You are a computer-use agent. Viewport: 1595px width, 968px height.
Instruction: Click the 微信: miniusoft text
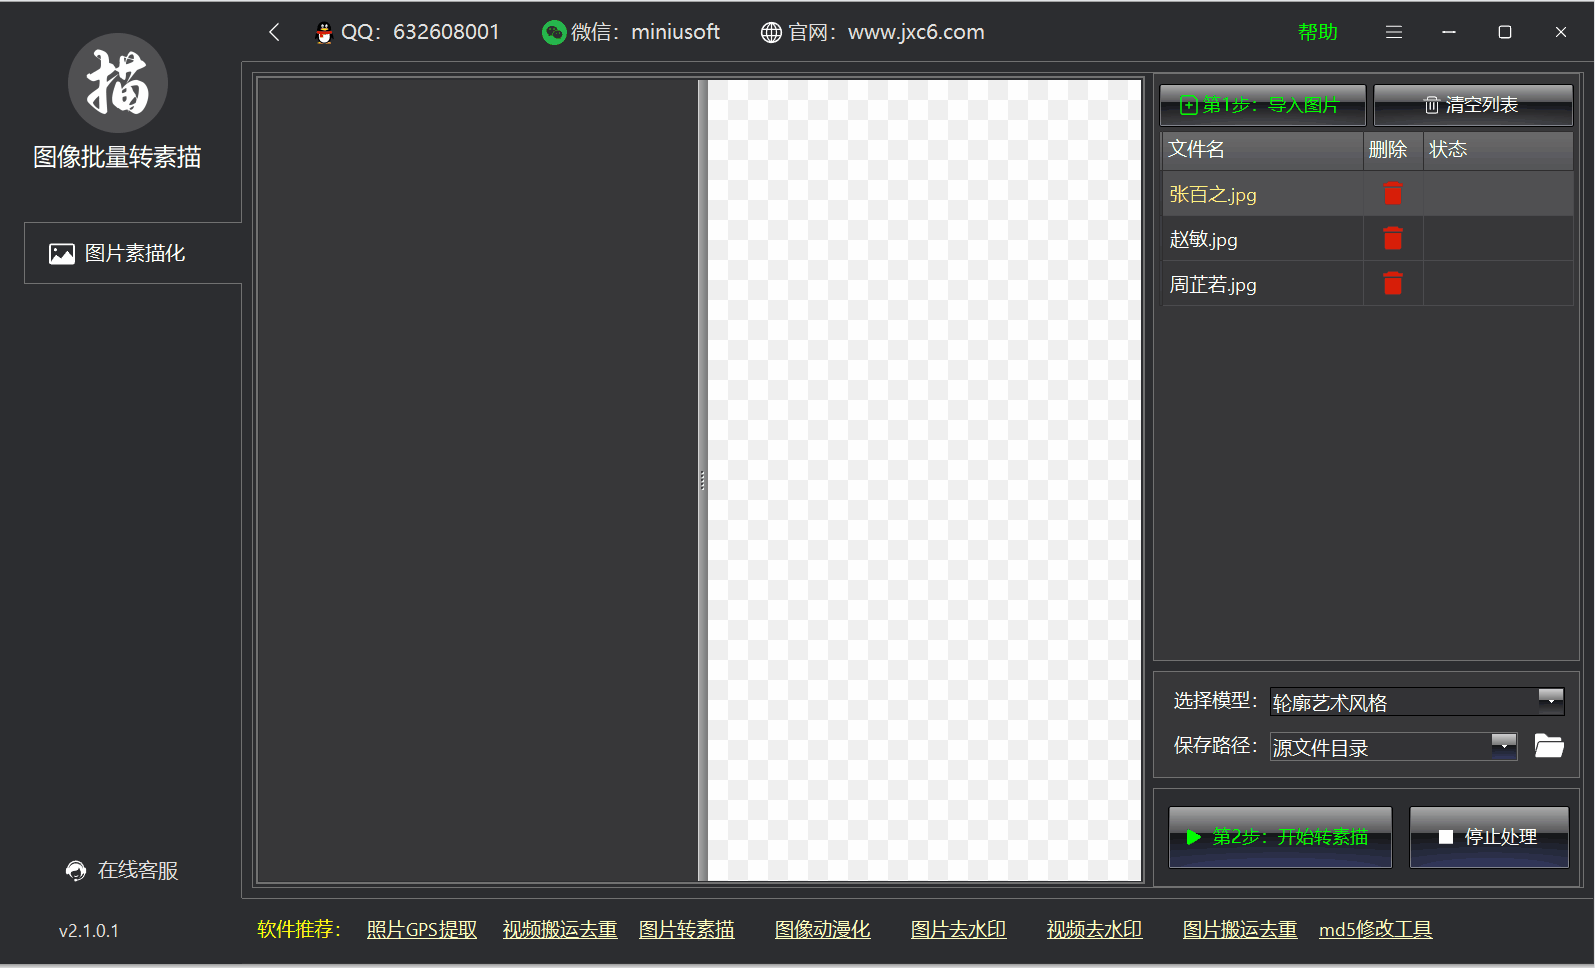click(x=645, y=32)
